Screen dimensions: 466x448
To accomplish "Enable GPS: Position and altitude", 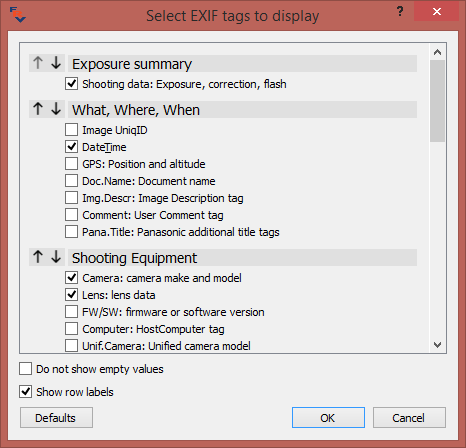I will click(72, 164).
